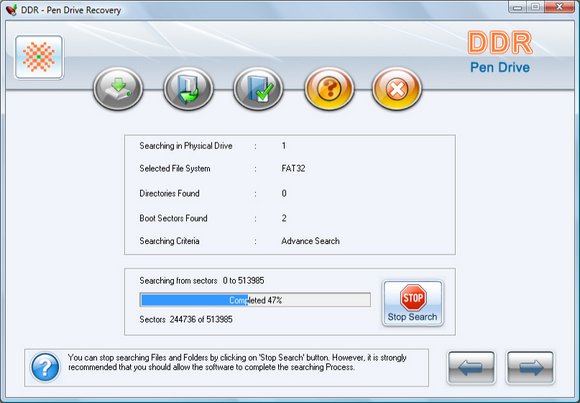Image resolution: width=580 pixels, height=403 pixels.
Task: Minimize the Pen Drive Recovery window
Action: (518, 7)
